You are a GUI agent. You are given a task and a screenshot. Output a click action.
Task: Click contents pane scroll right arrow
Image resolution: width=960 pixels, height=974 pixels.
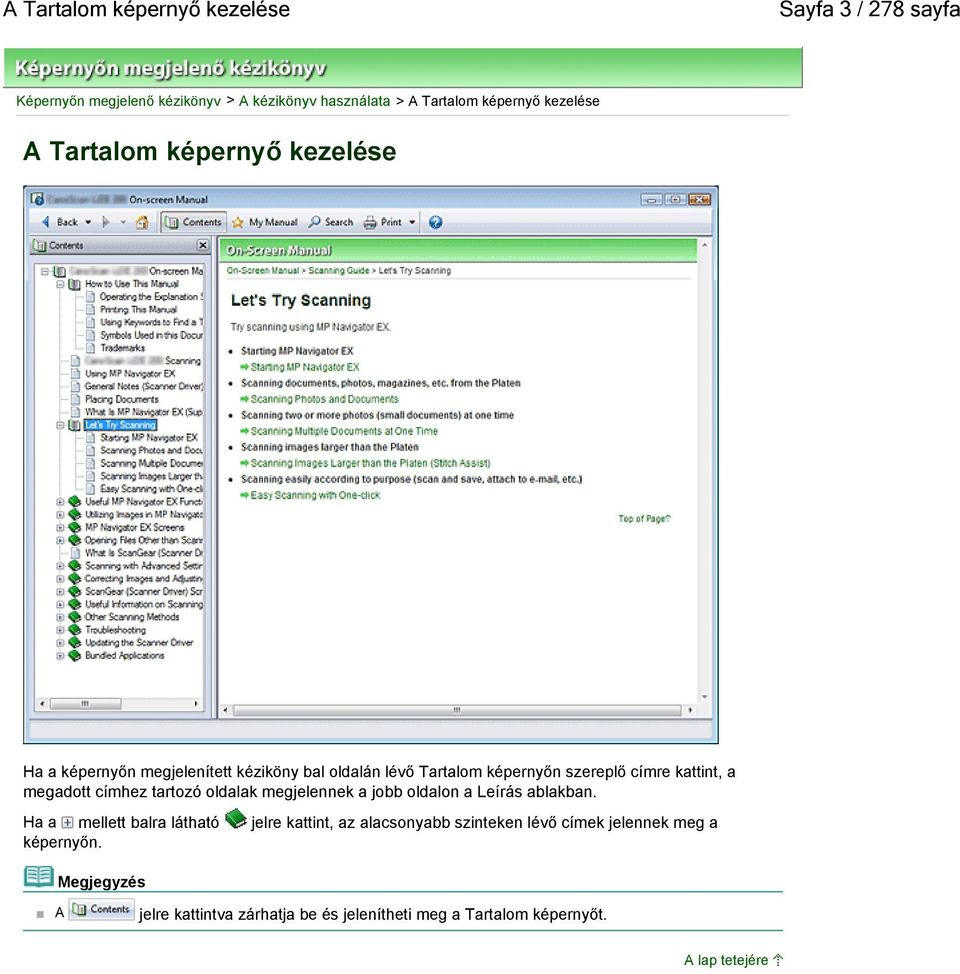[196, 704]
